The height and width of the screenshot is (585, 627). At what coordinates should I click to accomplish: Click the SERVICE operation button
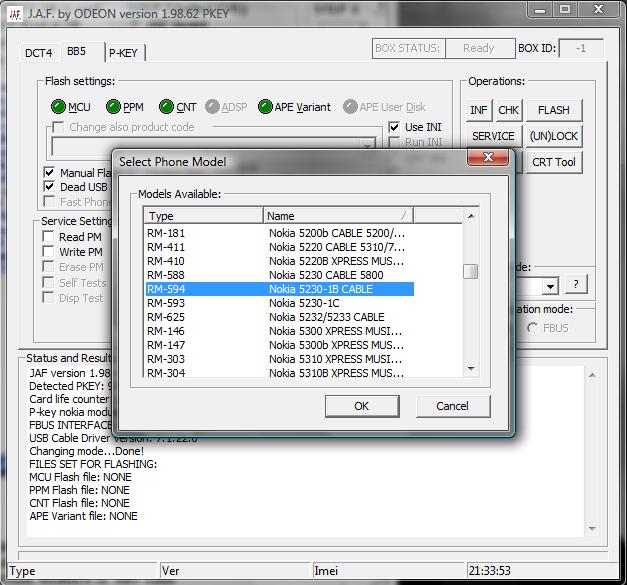click(x=493, y=136)
